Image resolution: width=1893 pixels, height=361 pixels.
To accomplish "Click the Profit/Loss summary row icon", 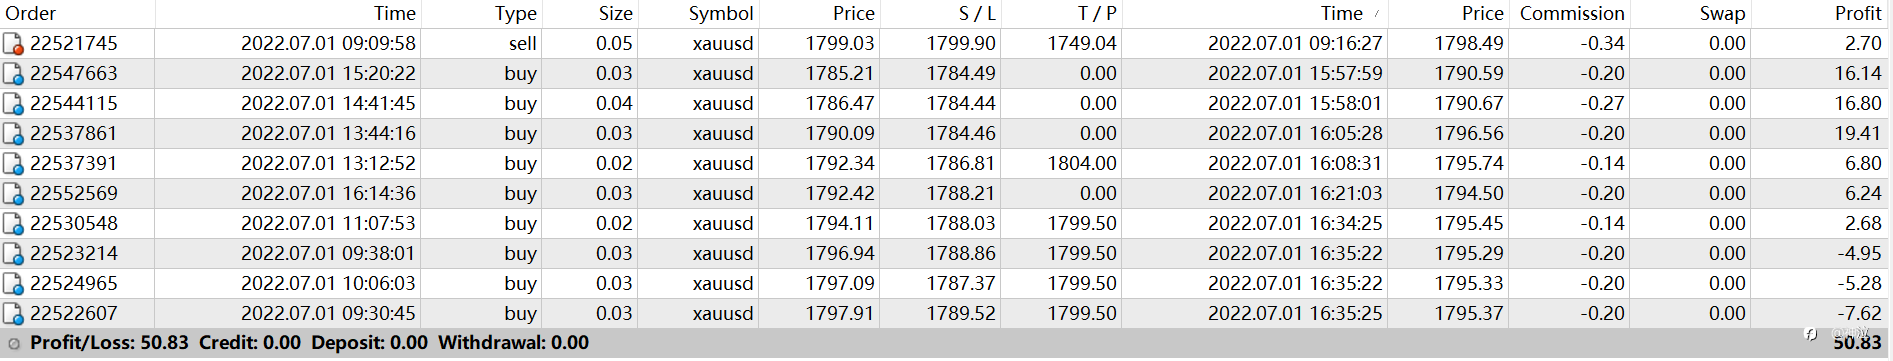I will click(14, 343).
